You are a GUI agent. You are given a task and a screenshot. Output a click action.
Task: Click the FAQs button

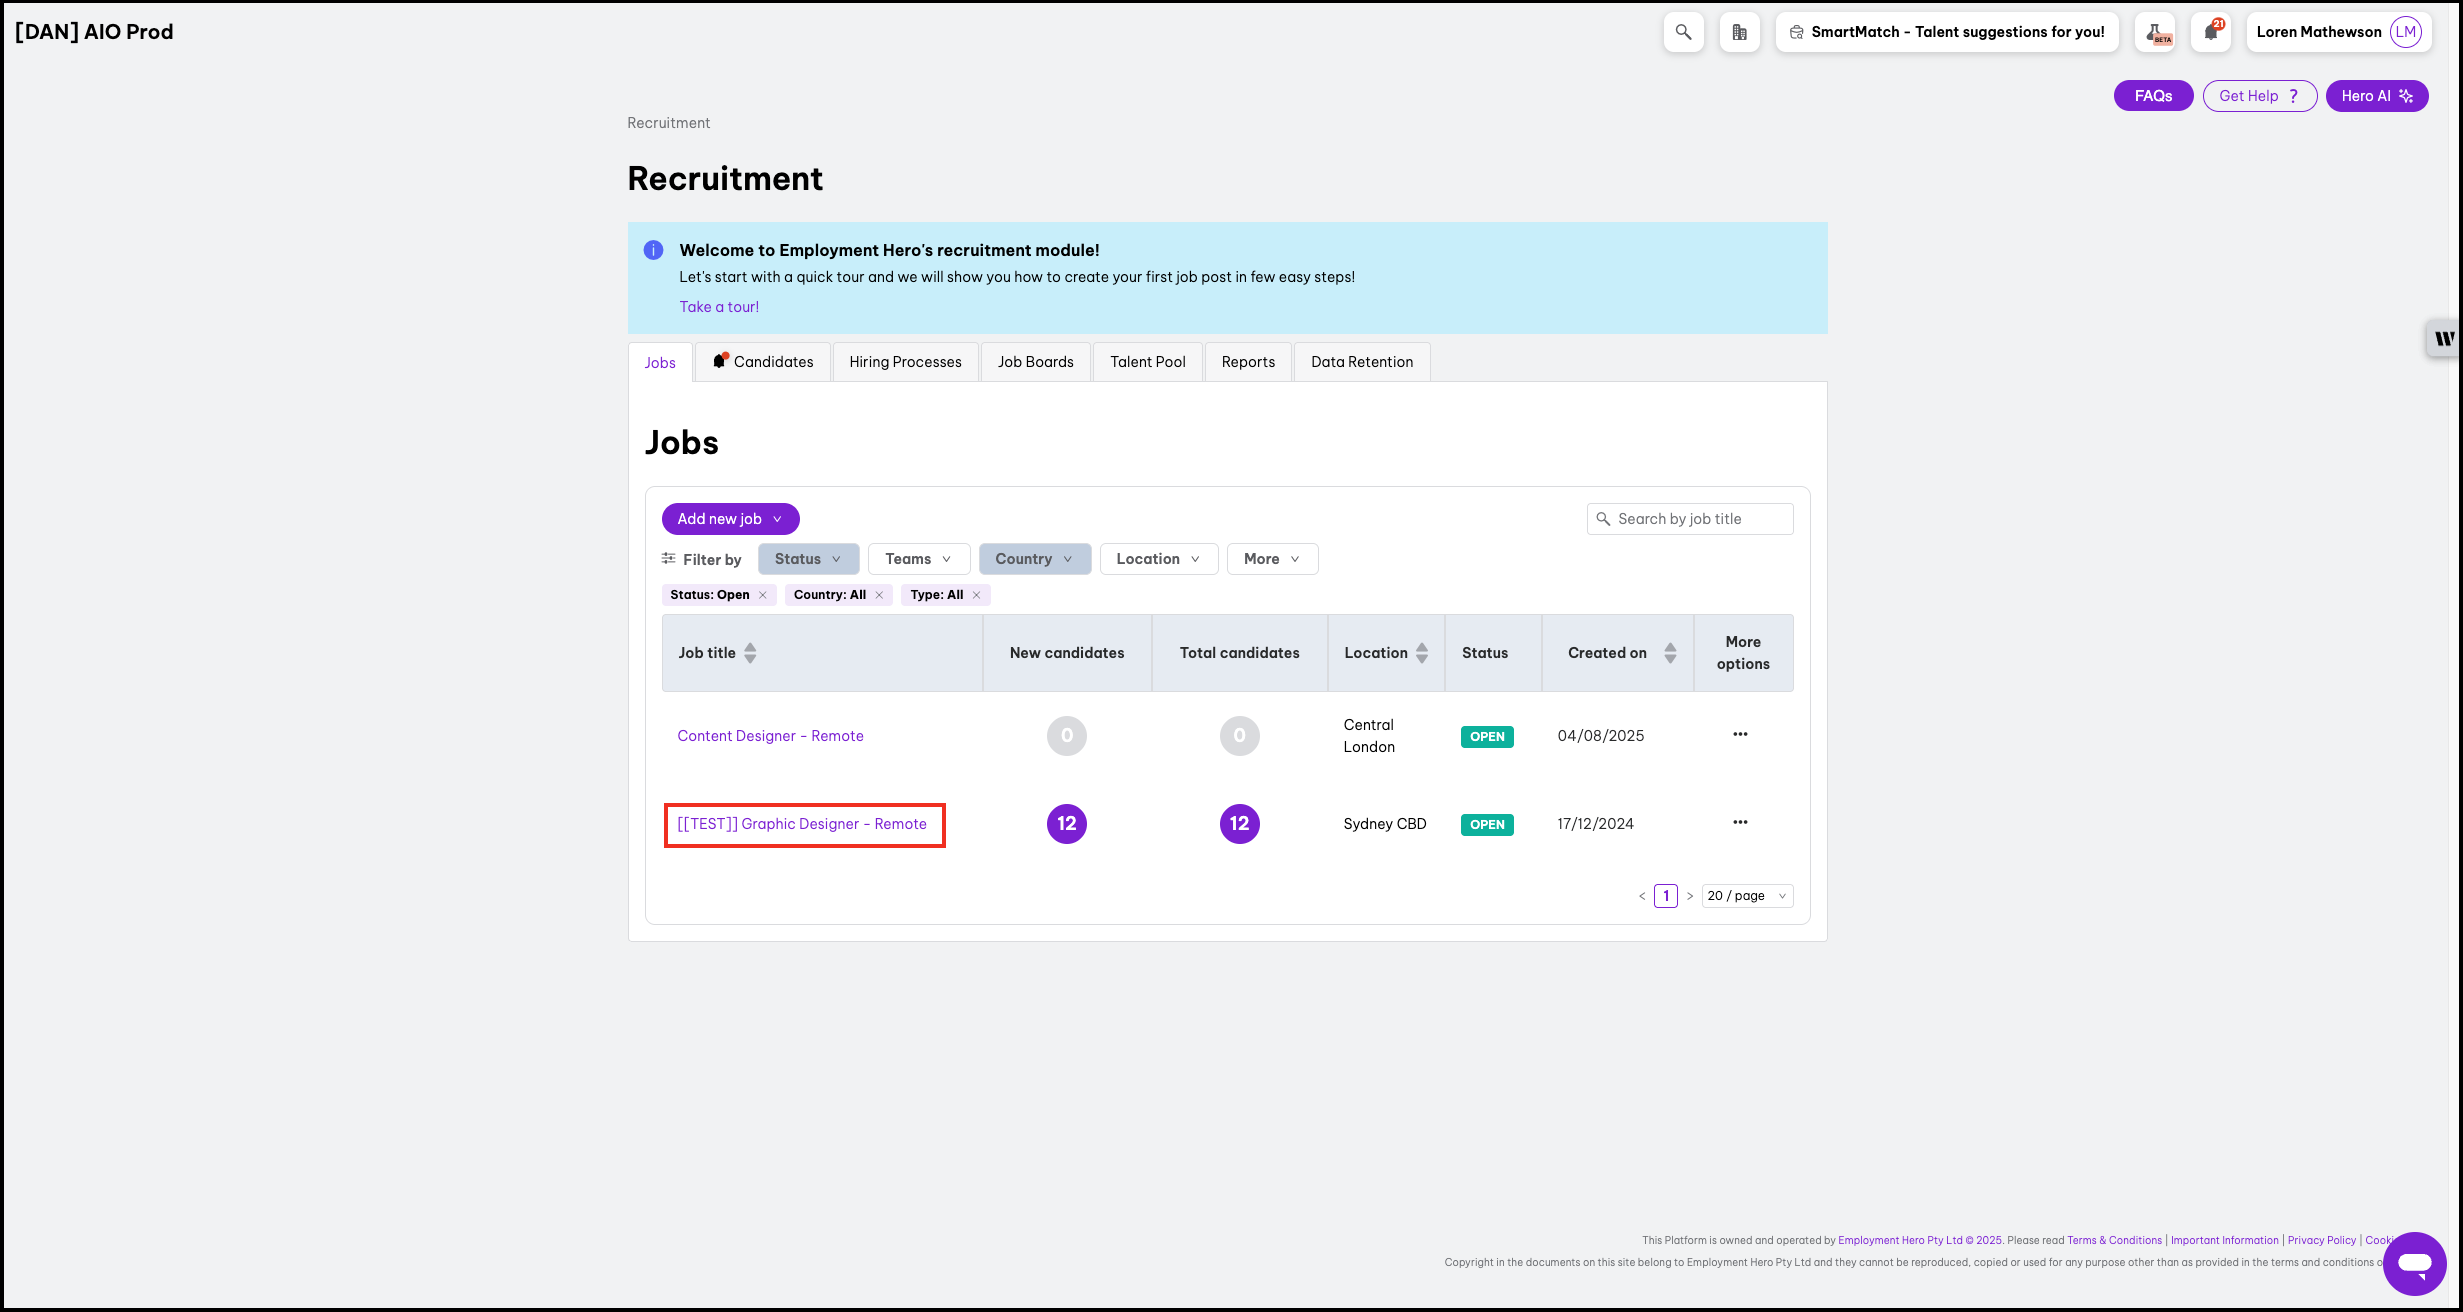pyautogui.click(x=2153, y=96)
